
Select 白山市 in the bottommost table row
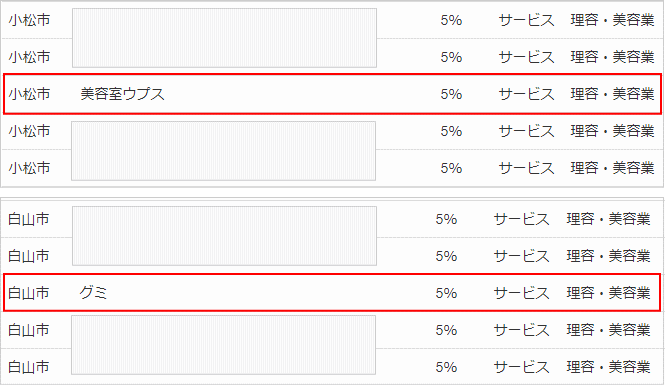[28, 367]
